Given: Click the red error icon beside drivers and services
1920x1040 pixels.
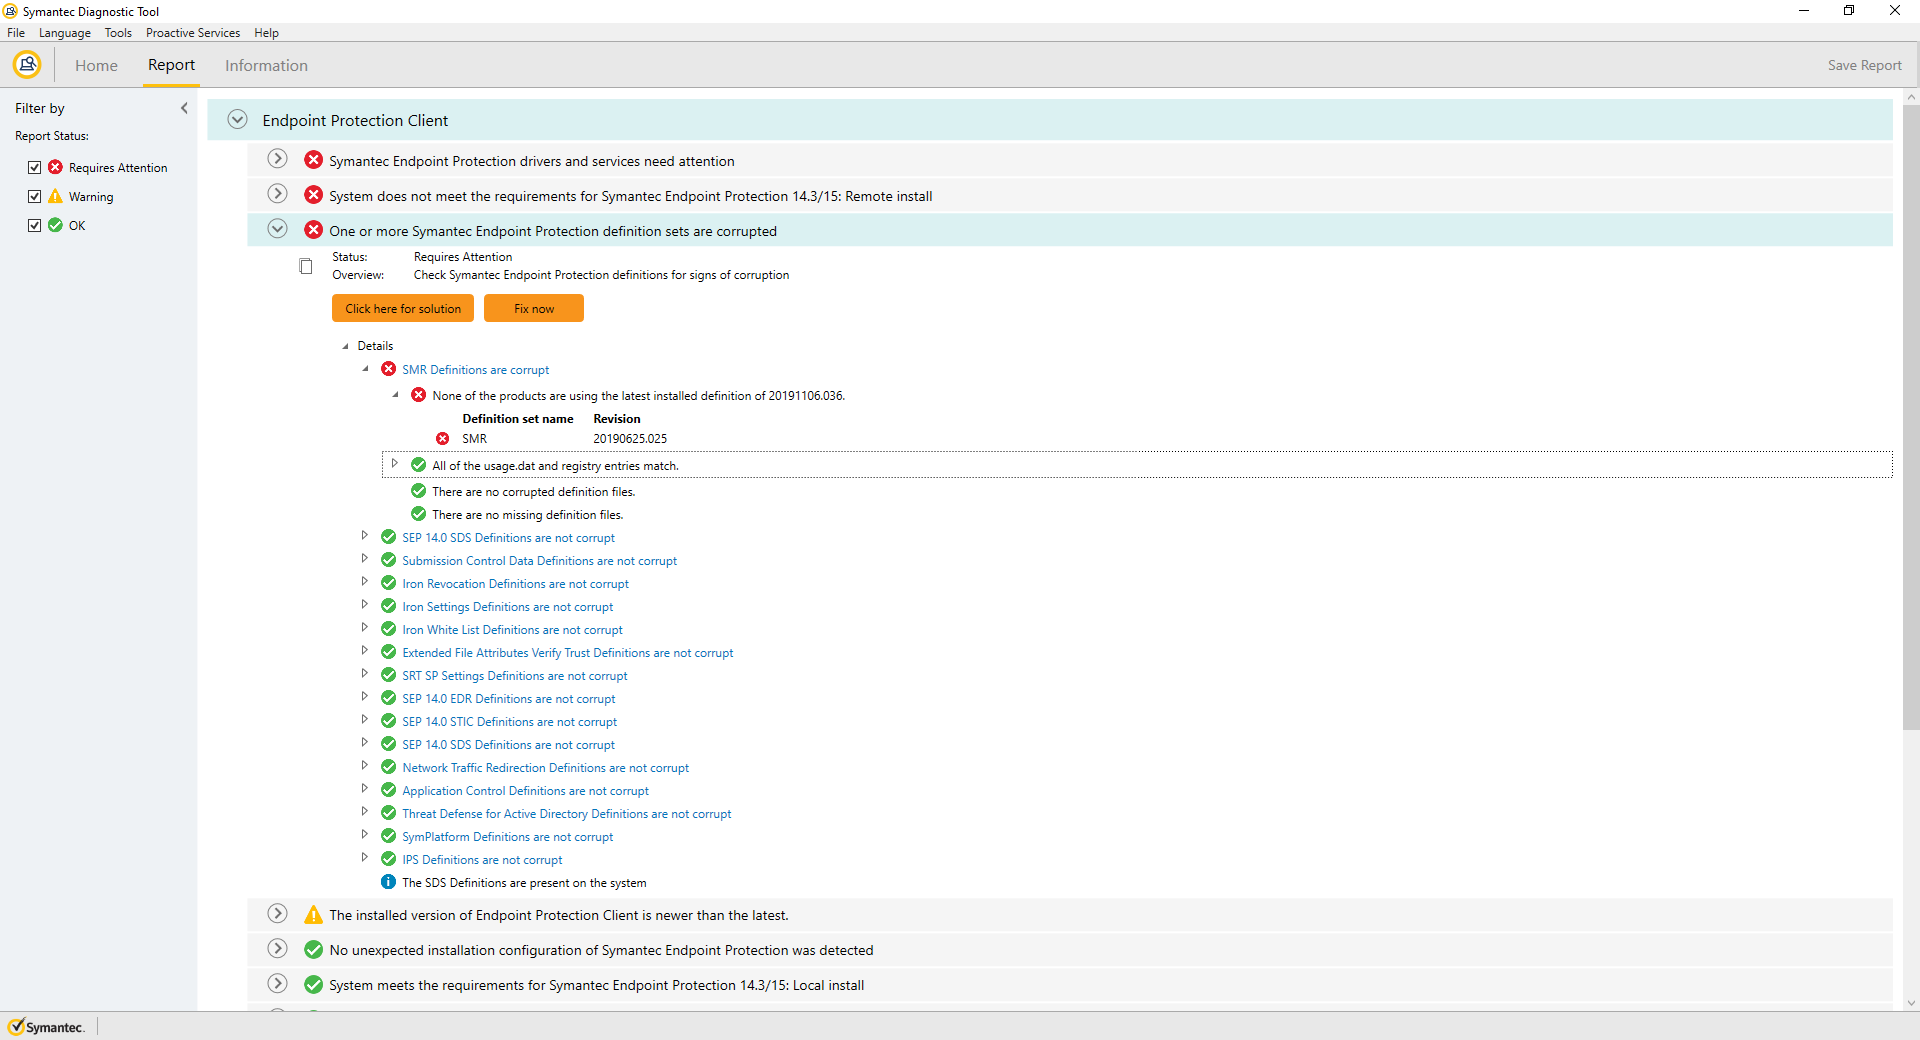Looking at the screenshot, I should tap(313, 160).
